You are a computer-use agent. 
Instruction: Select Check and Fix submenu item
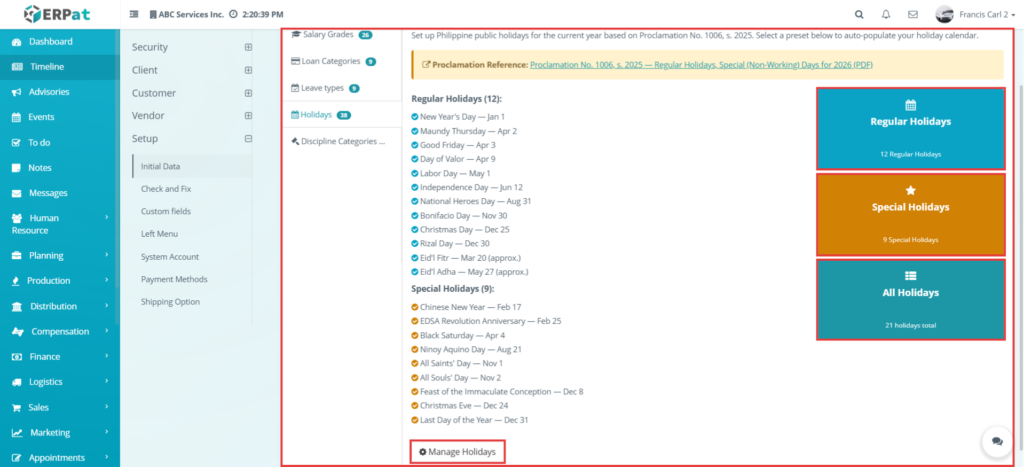click(166, 189)
